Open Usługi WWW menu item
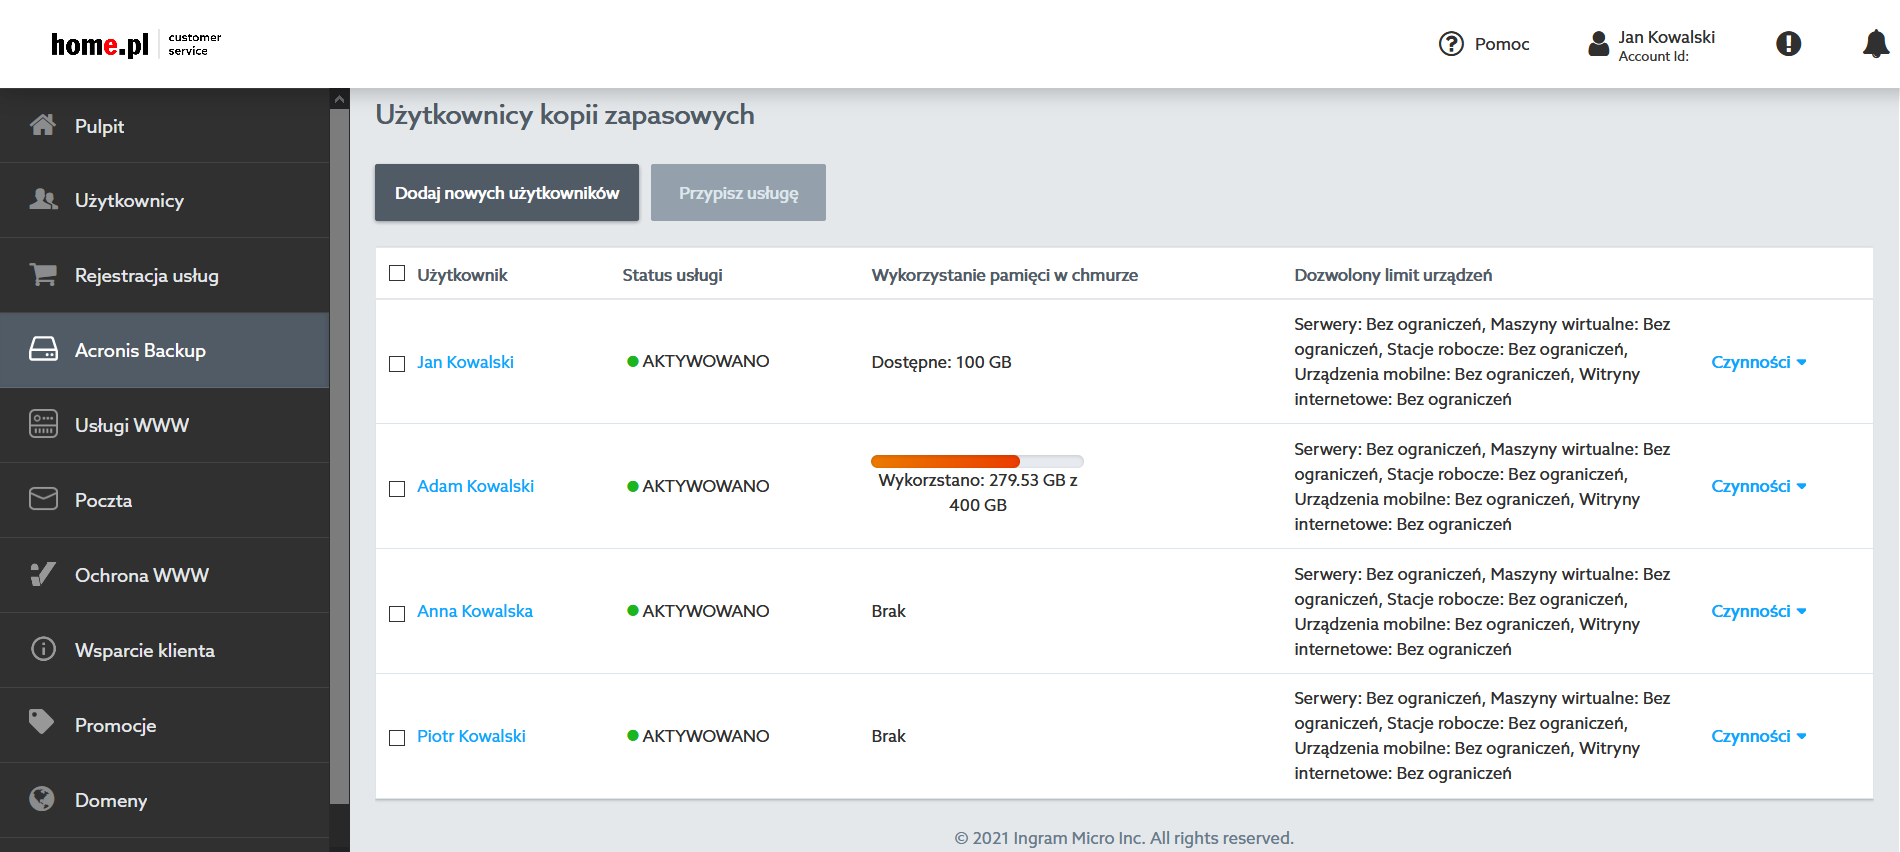The width and height of the screenshot is (1900, 852). click(165, 425)
